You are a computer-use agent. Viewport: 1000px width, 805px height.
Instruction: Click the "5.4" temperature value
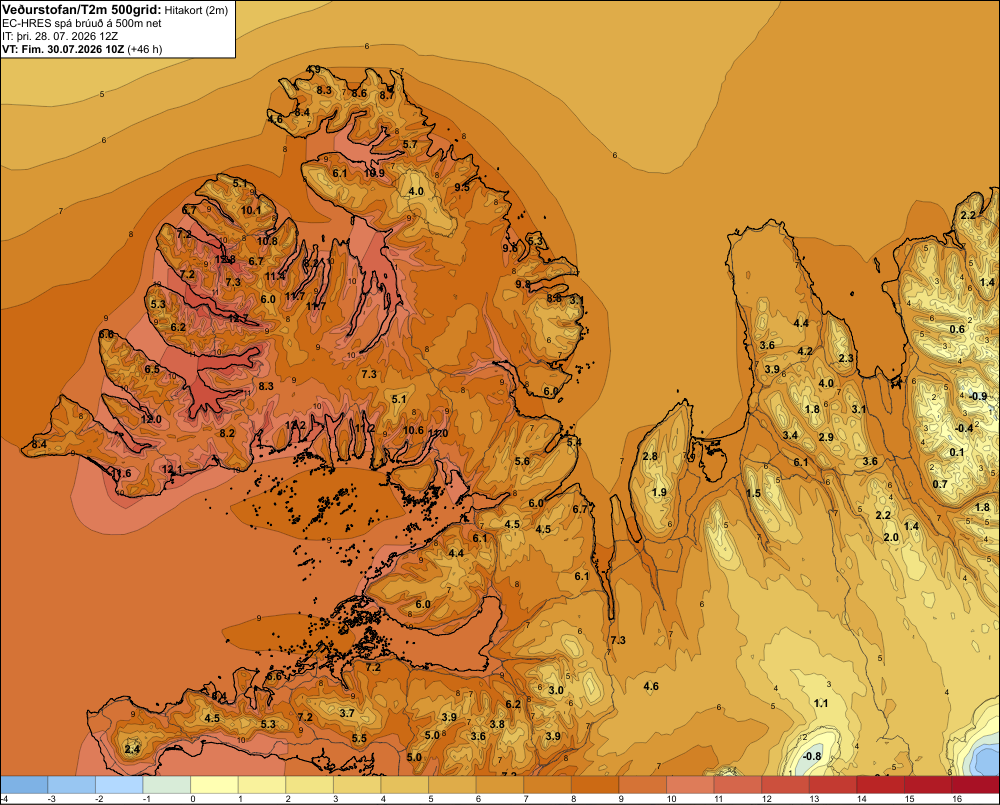[574, 442]
